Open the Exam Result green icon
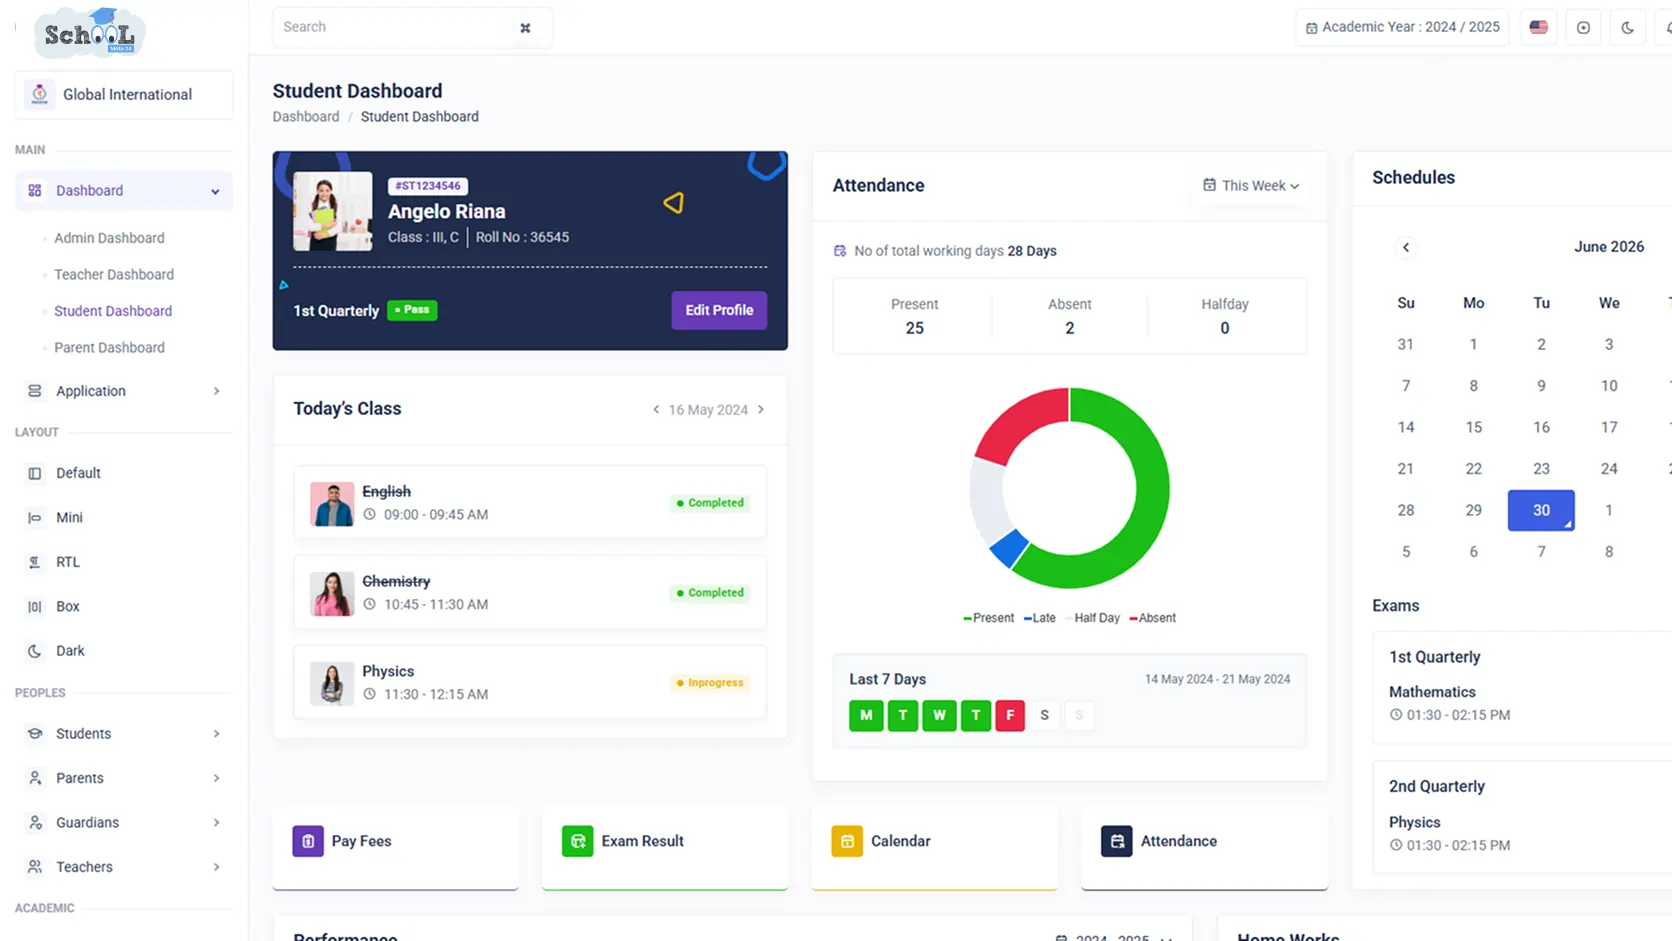Screen dimensions: 1672x941 coord(578,841)
